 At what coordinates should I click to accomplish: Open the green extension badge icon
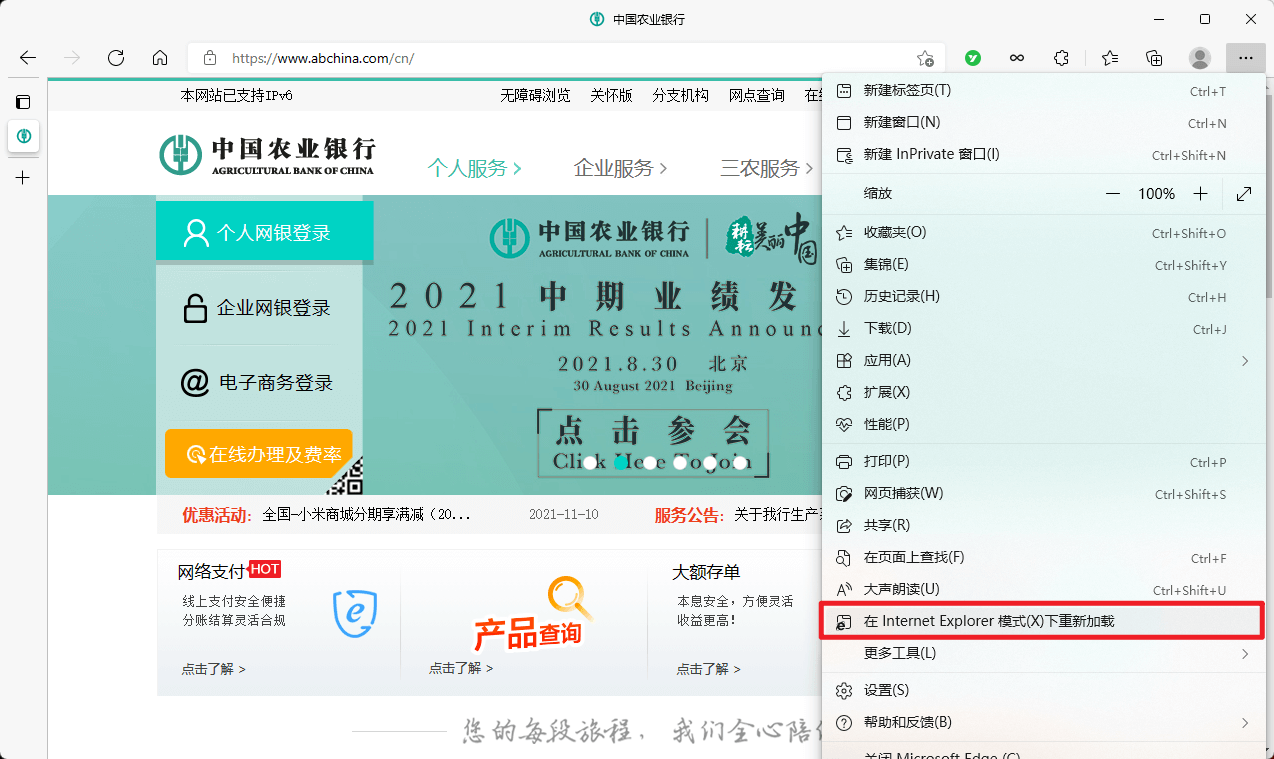coord(972,58)
